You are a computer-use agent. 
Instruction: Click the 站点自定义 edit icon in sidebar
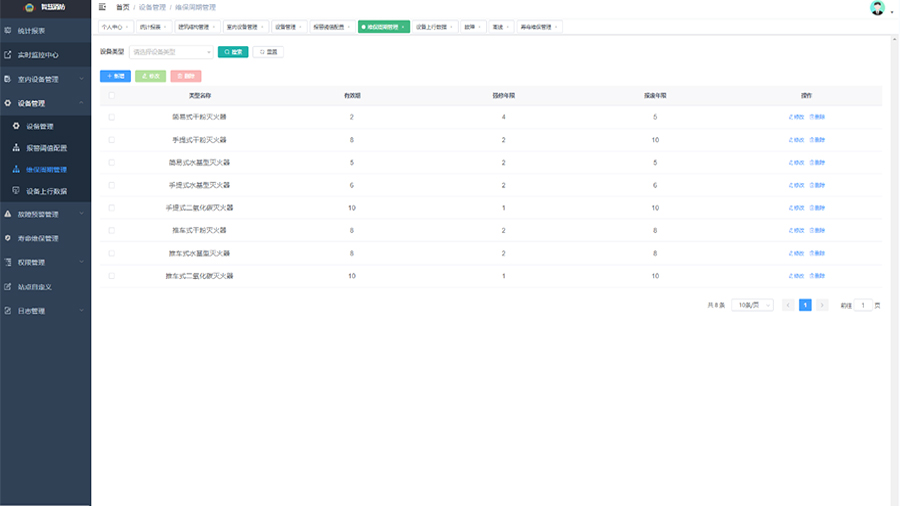[9, 287]
